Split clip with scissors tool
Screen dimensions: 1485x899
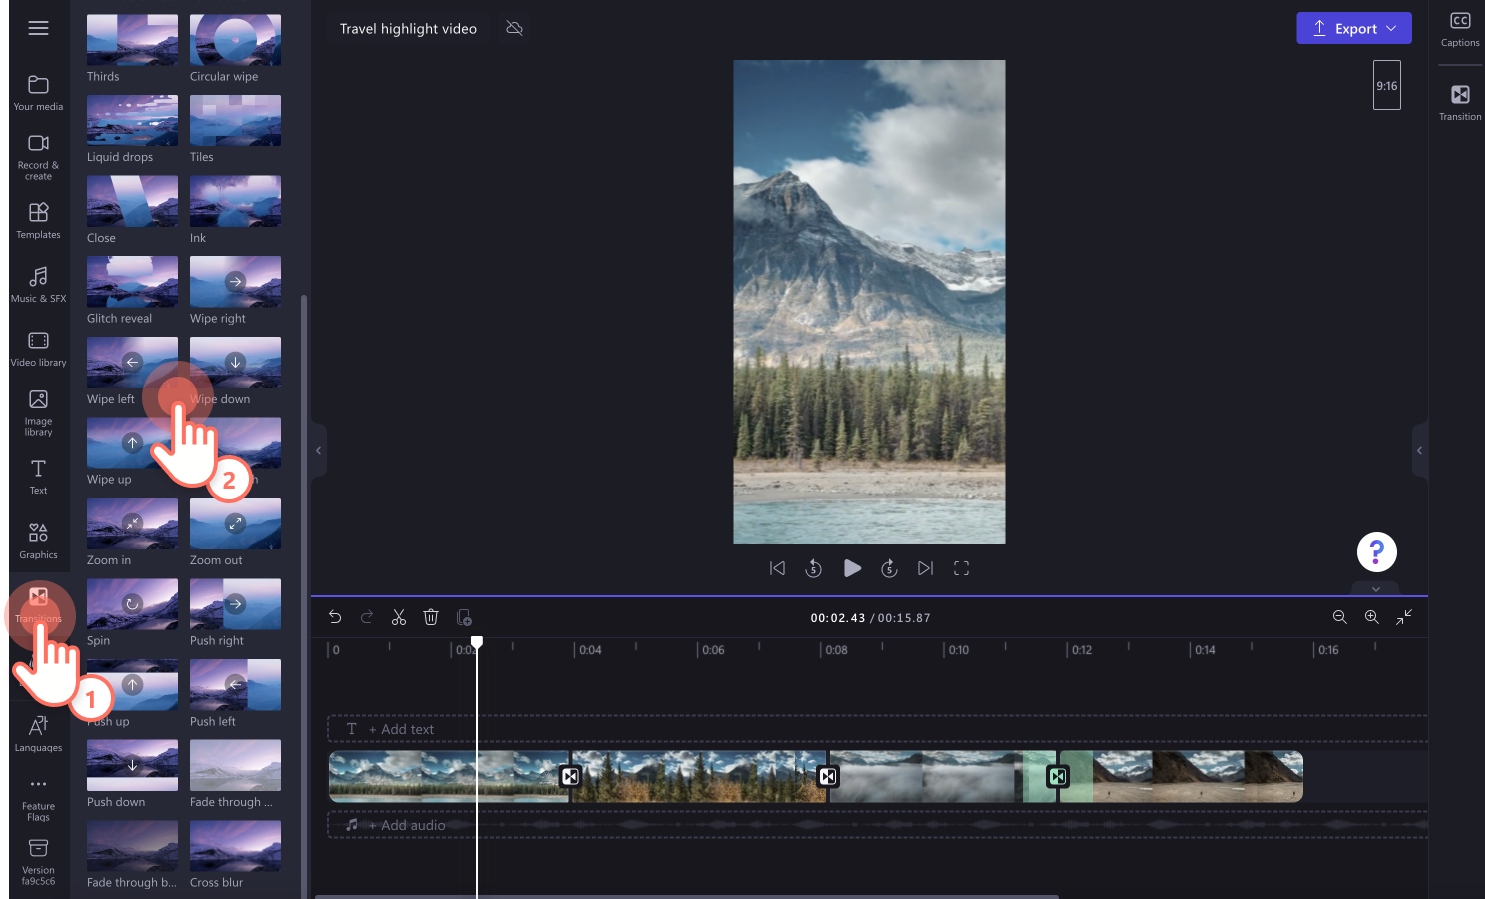[x=399, y=617]
